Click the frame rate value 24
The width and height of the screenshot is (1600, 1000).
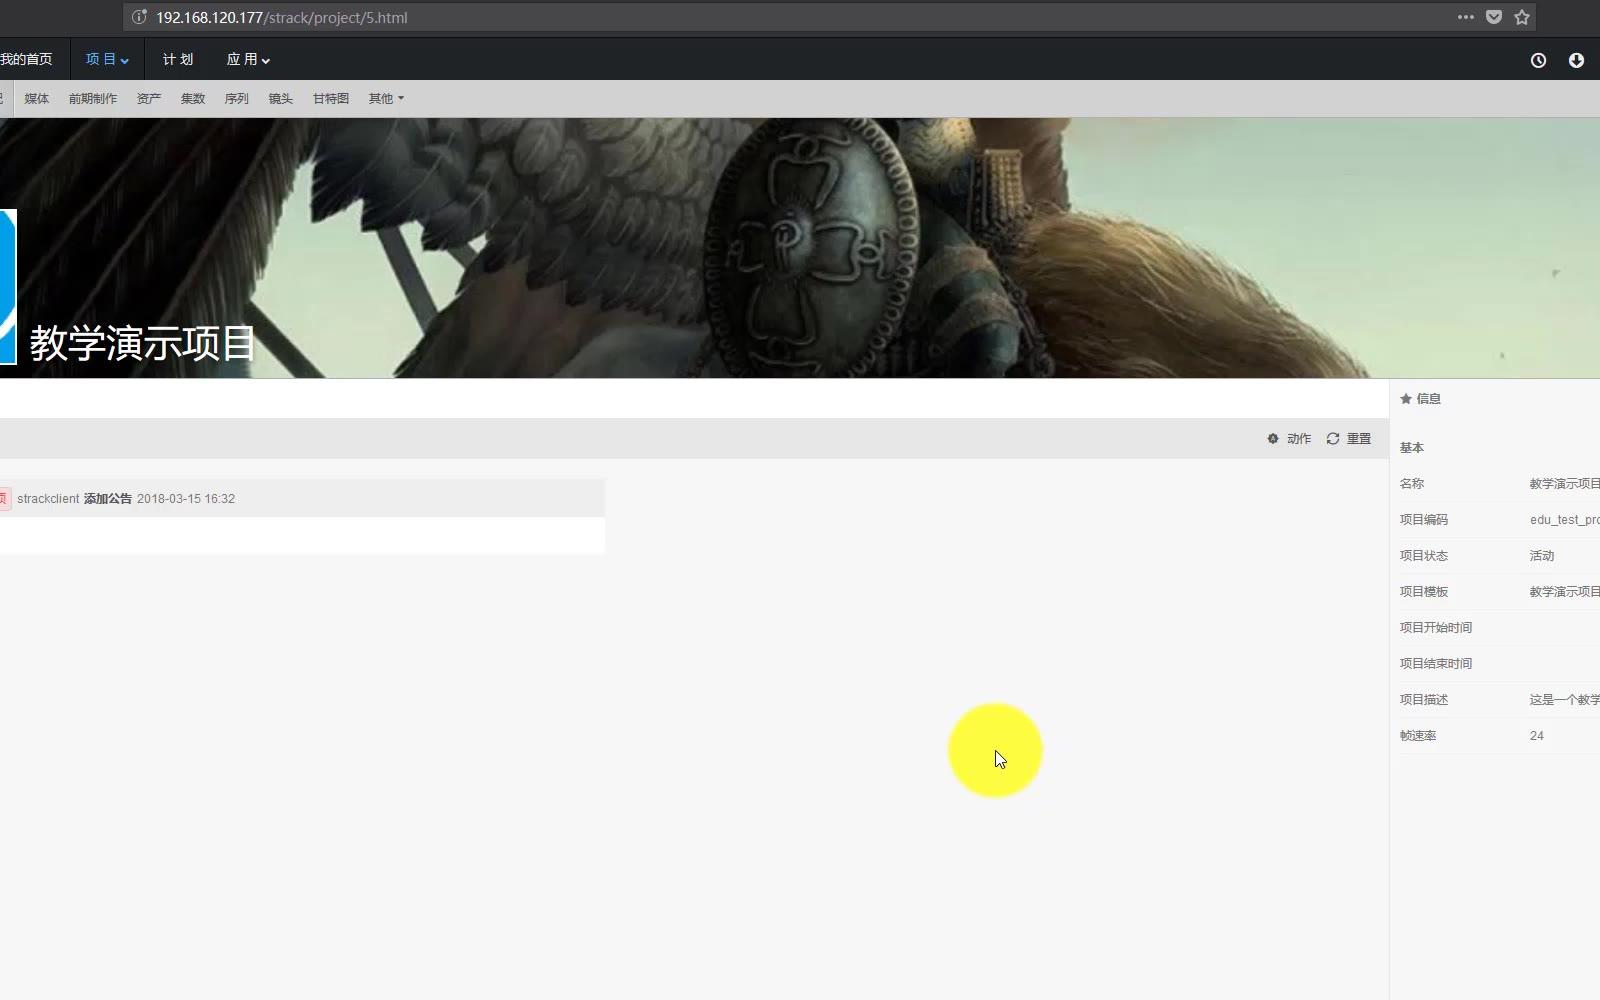(x=1537, y=736)
